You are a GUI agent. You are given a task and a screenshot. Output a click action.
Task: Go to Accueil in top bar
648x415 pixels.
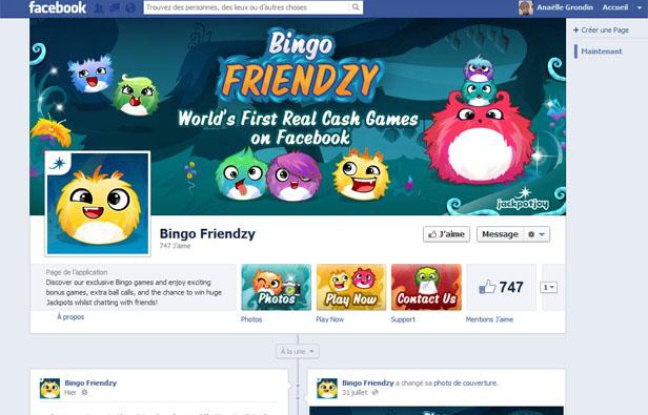[x=615, y=7]
